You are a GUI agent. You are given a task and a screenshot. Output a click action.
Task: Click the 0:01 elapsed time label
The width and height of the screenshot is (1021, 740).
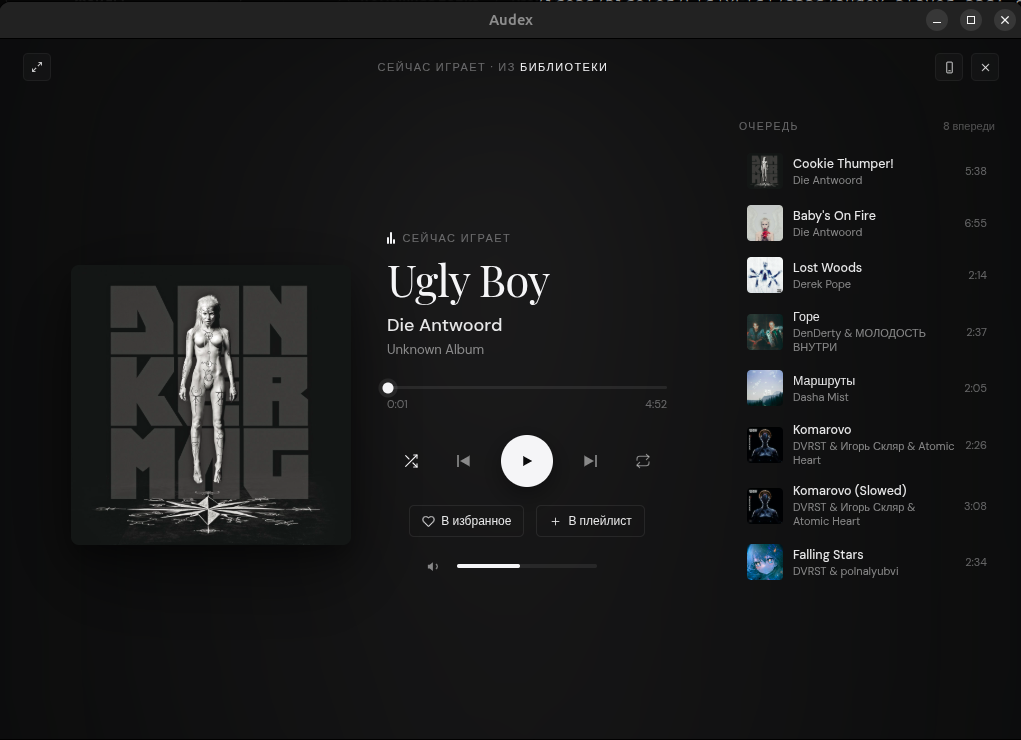click(x=397, y=405)
